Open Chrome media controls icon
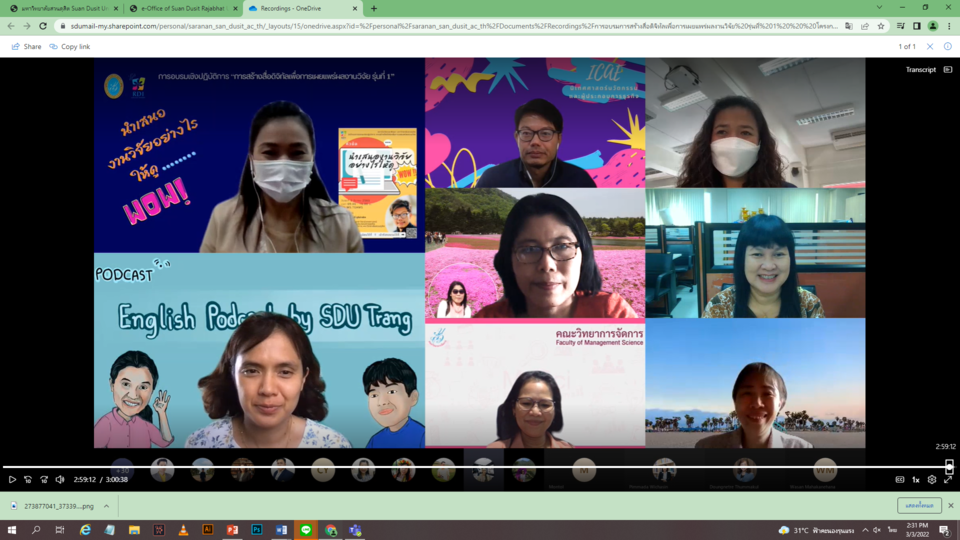960x540 pixels. (901, 26)
